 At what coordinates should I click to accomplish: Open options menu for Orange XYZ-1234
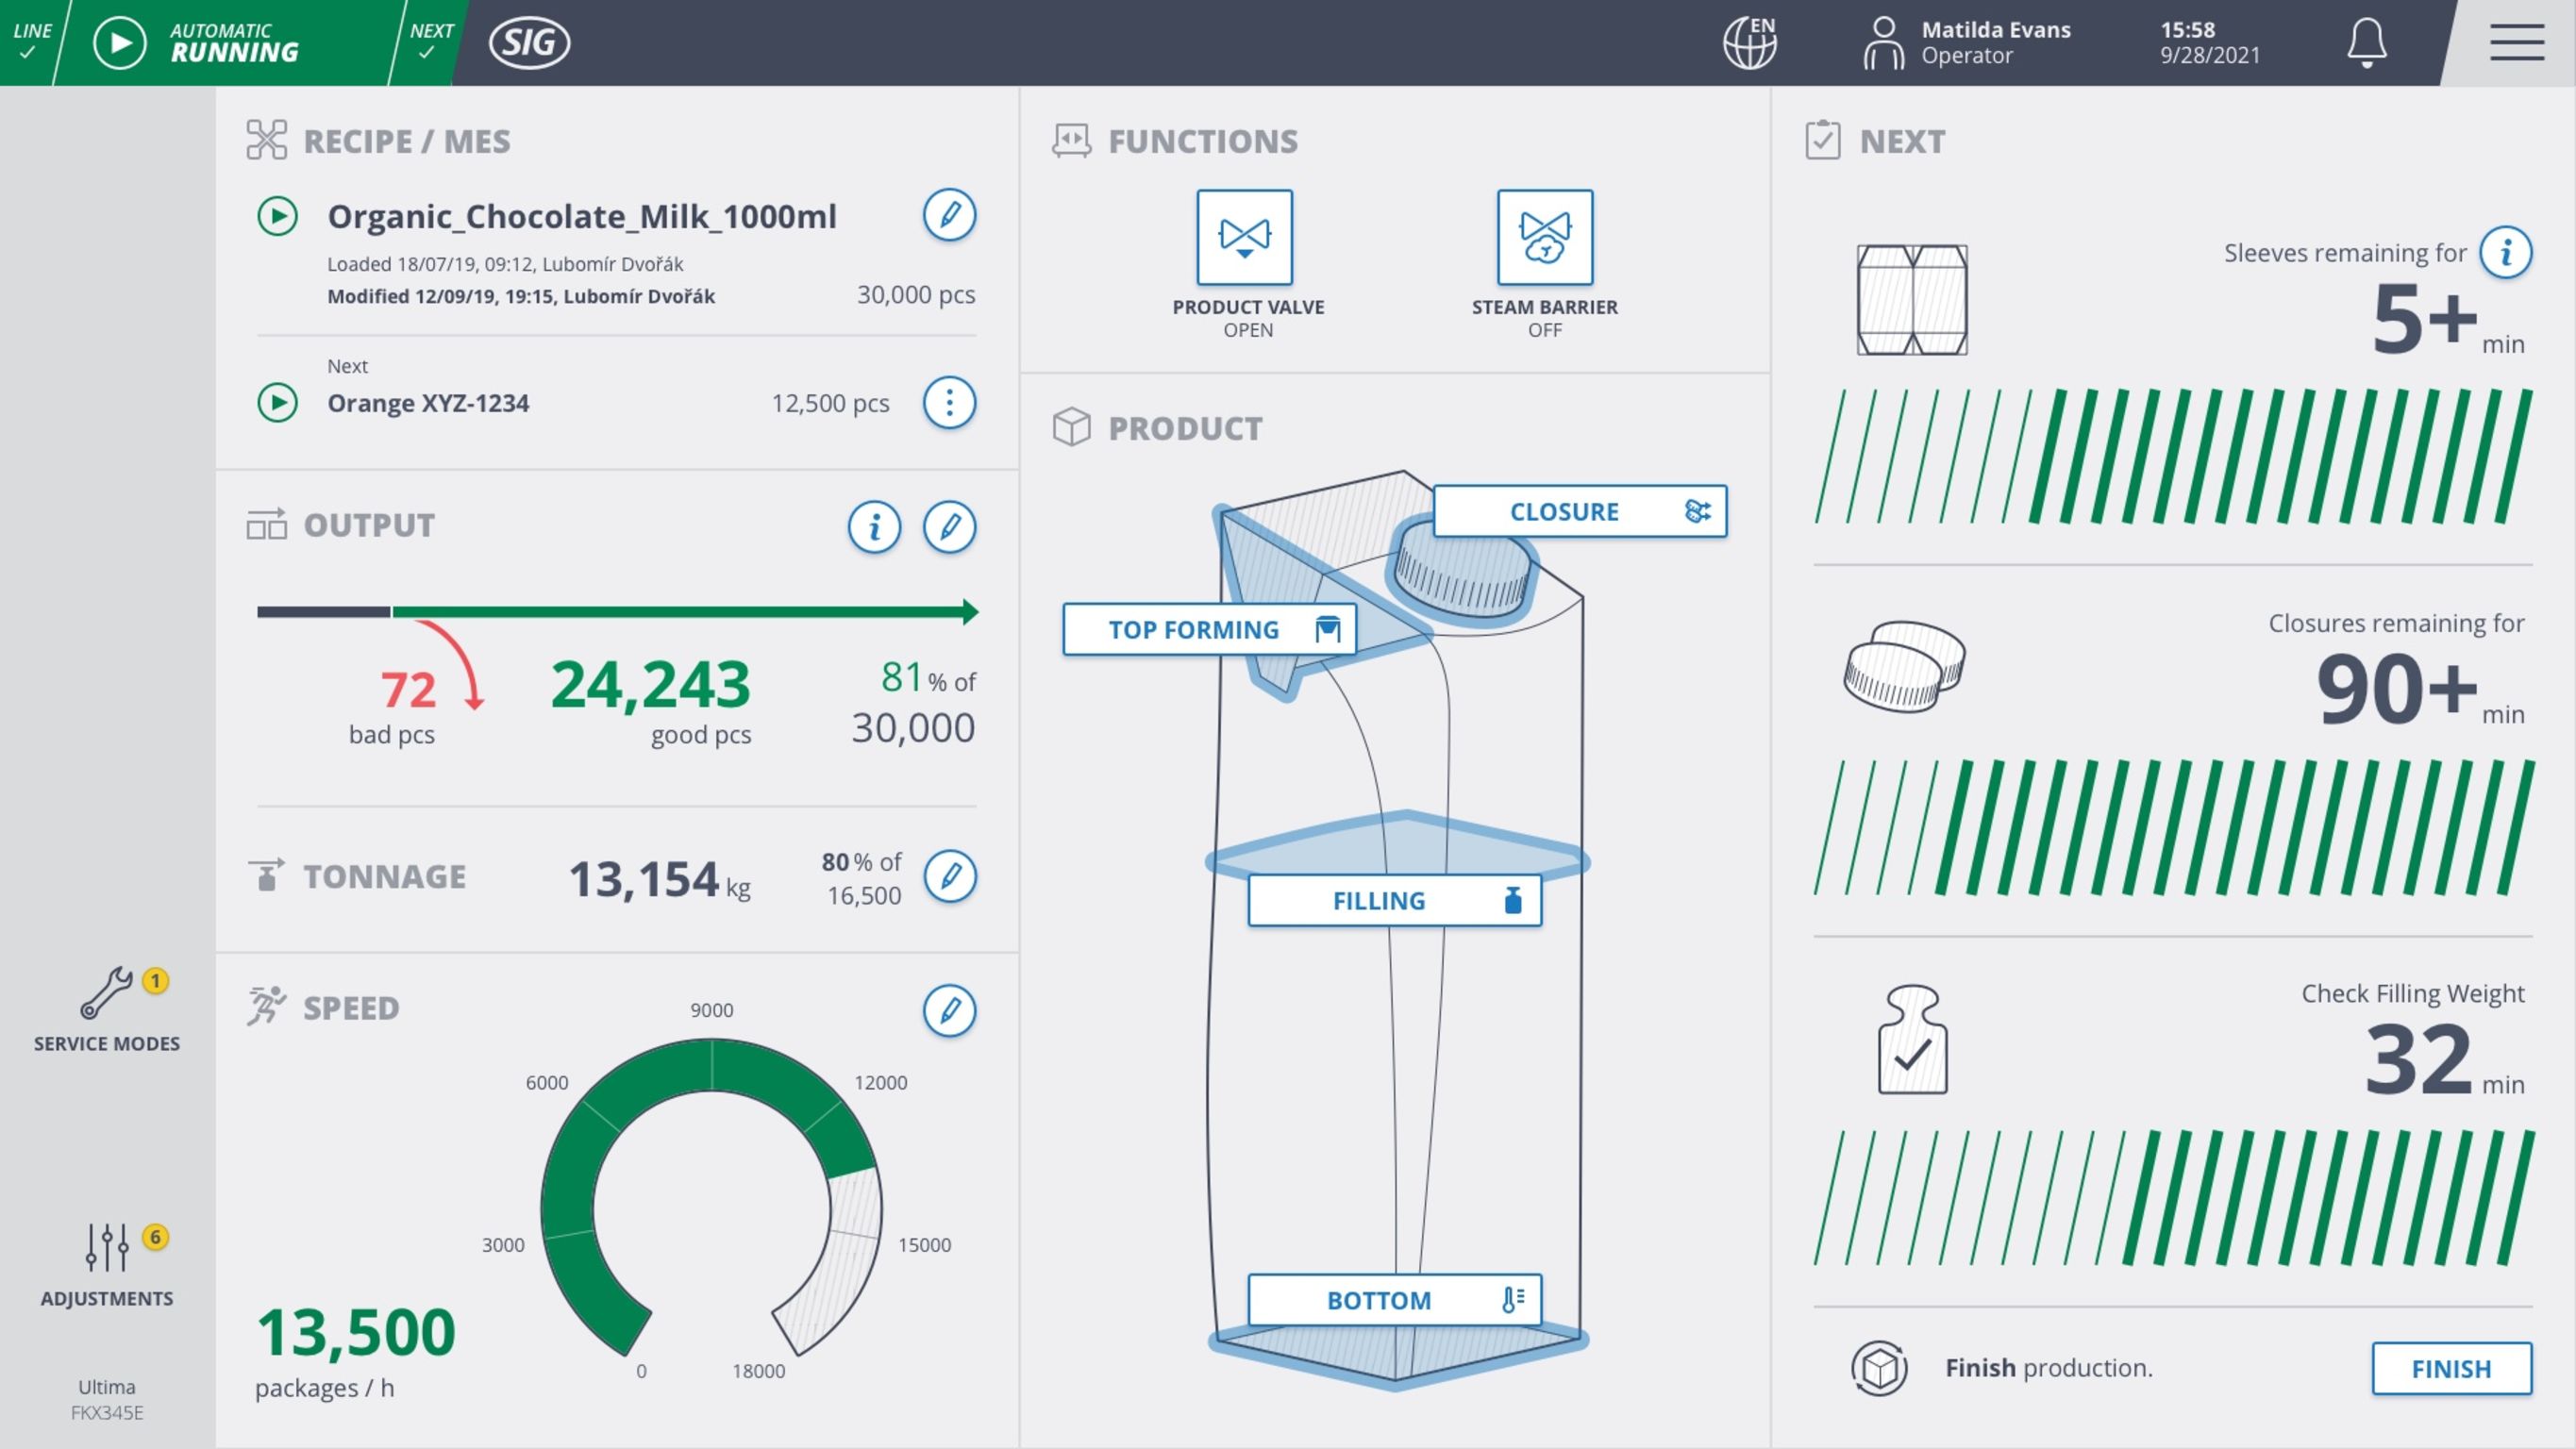pyautogui.click(x=949, y=403)
